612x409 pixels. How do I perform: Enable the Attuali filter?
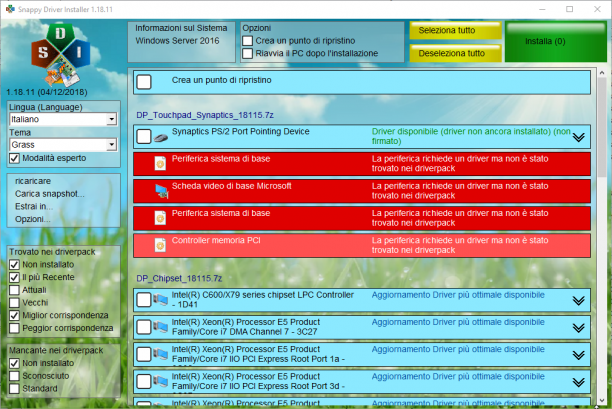point(14,290)
